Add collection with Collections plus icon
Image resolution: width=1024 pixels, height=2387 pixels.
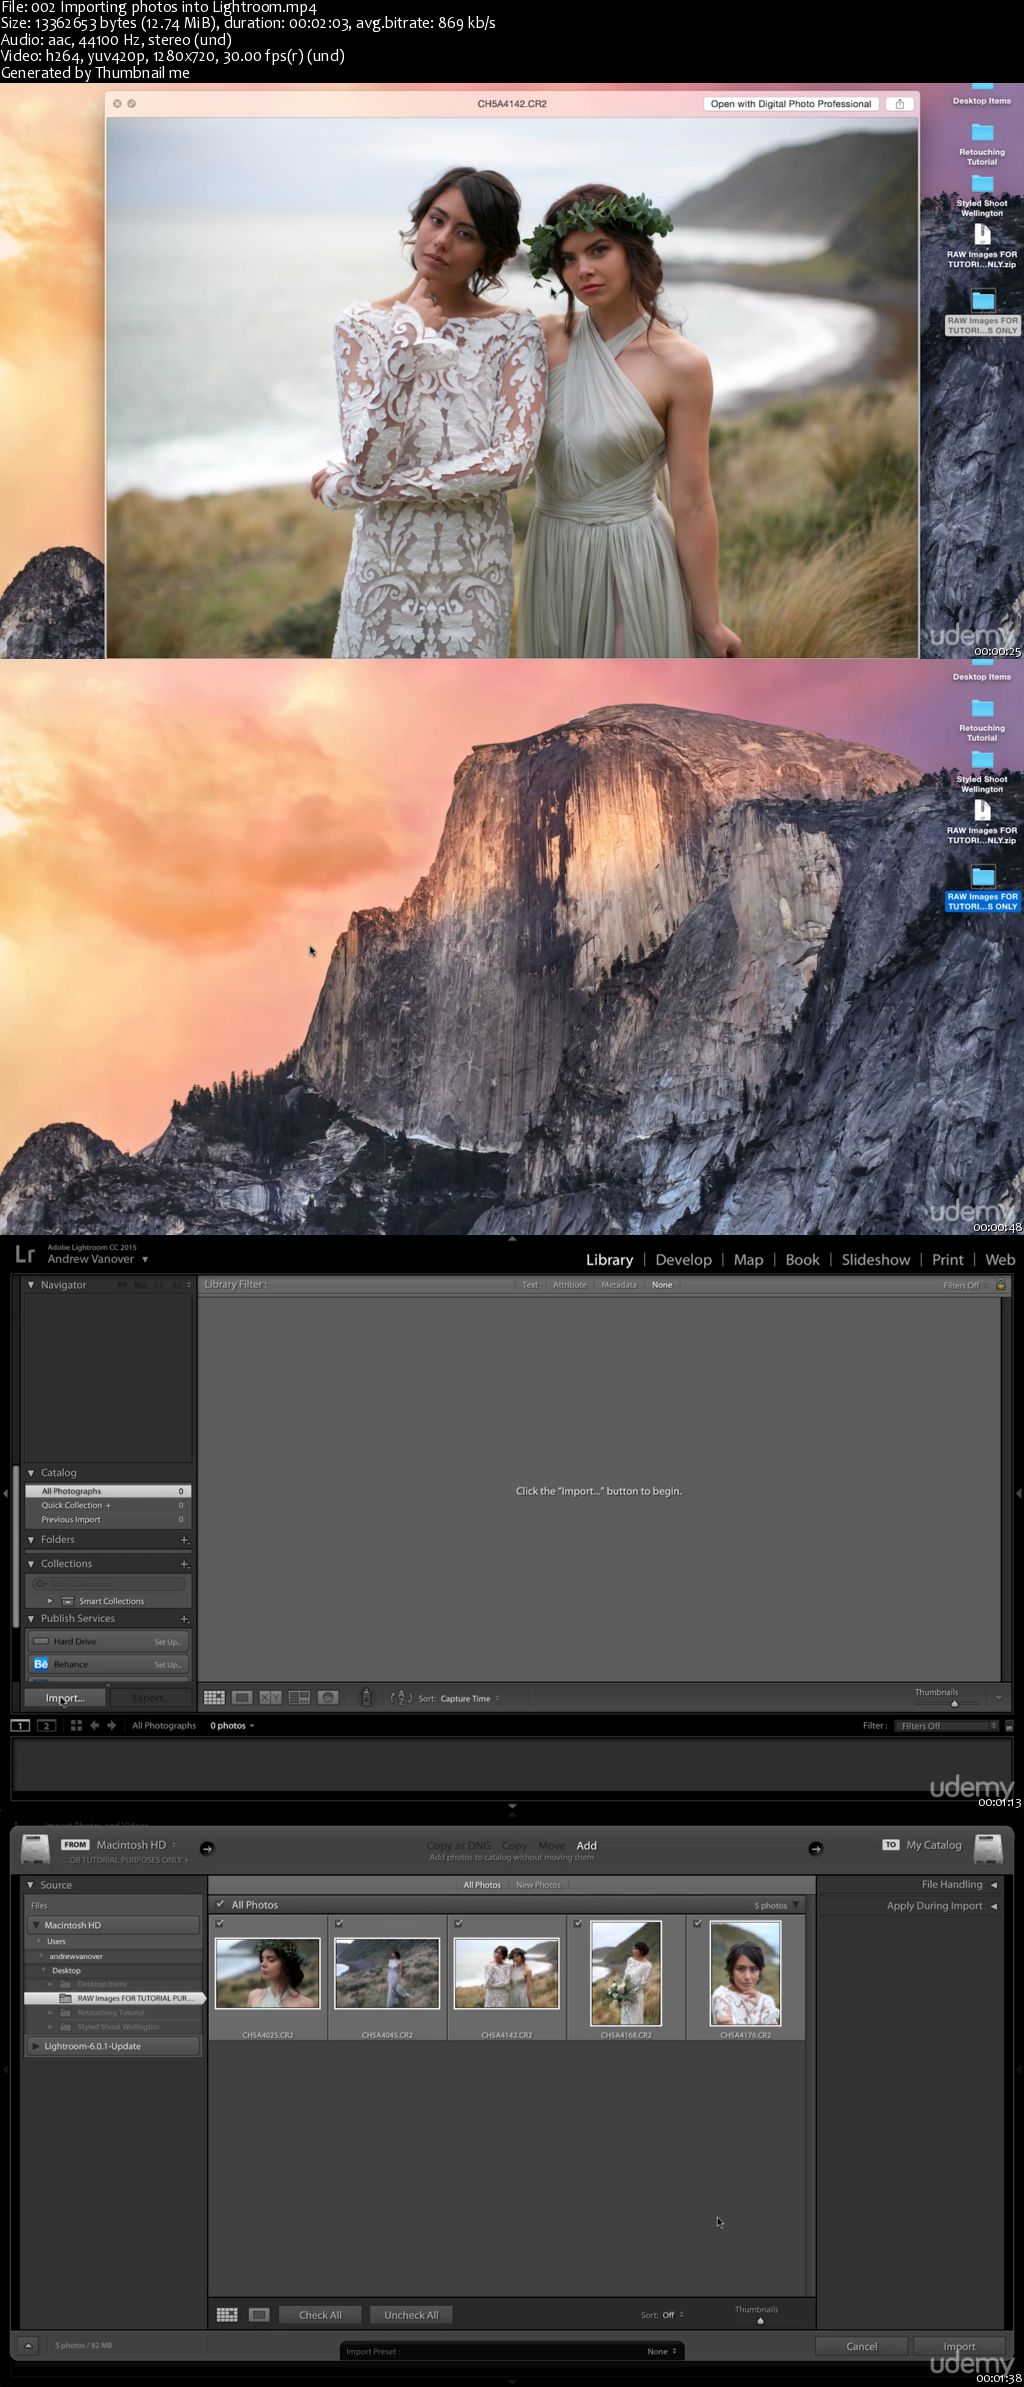click(184, 1564)
